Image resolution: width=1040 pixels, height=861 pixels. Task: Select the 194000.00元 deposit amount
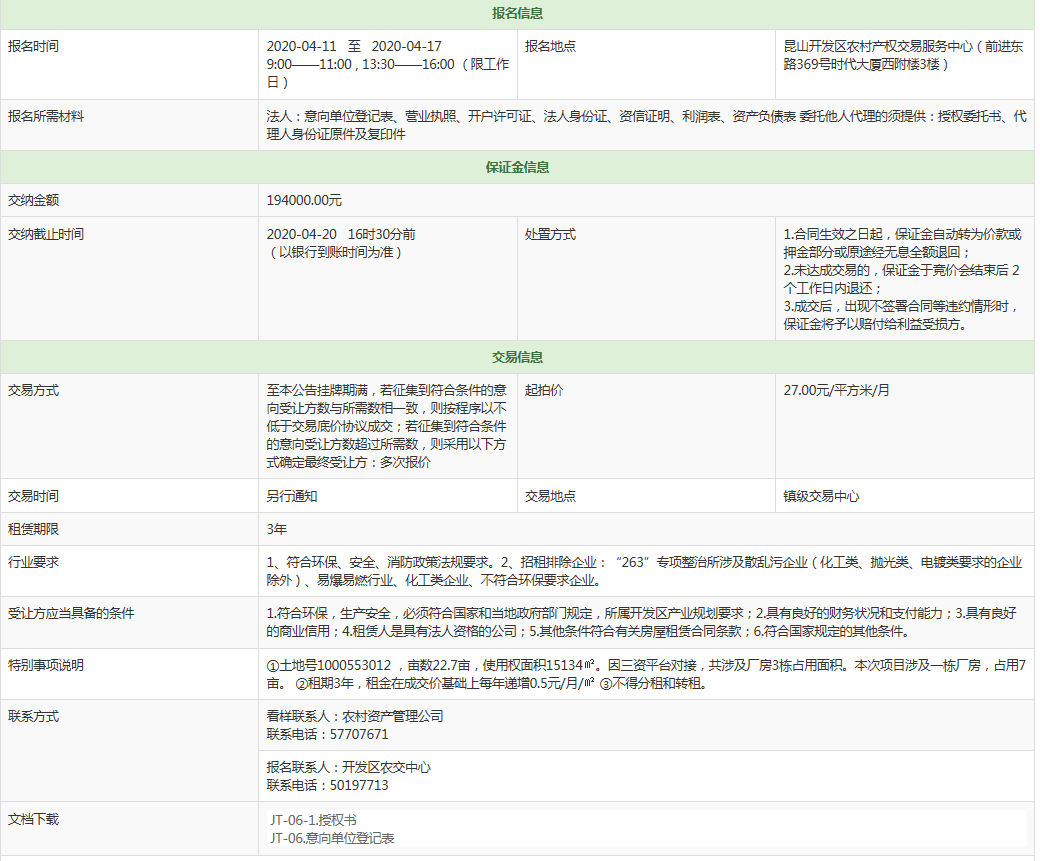coord(304,200)
